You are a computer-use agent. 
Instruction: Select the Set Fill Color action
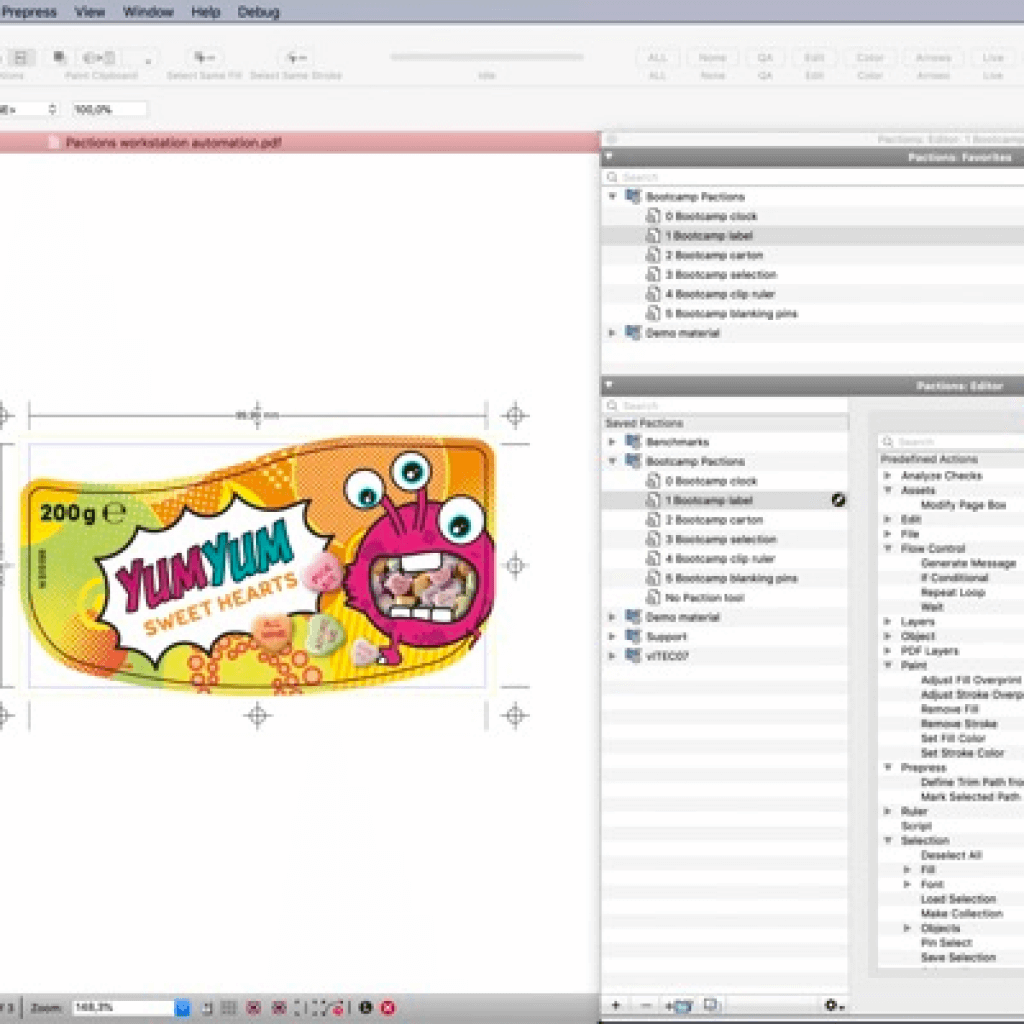(x=952, y=738)
